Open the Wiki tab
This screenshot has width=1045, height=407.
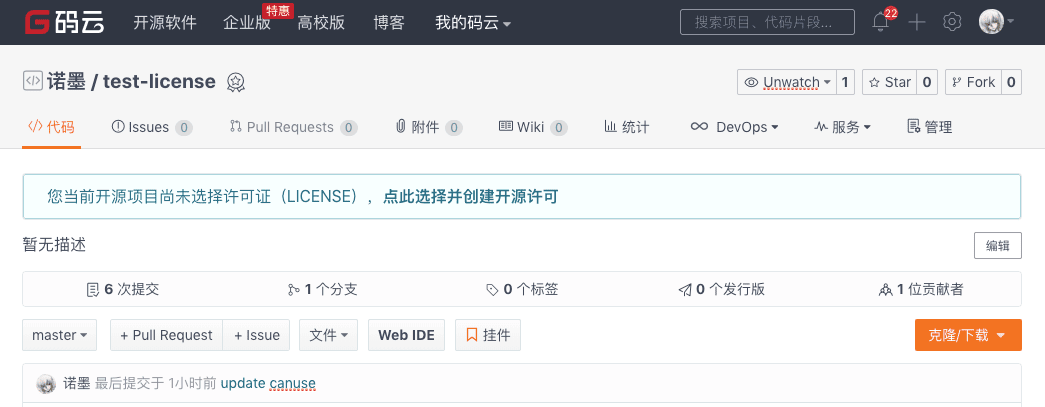(x=532, y=127)
